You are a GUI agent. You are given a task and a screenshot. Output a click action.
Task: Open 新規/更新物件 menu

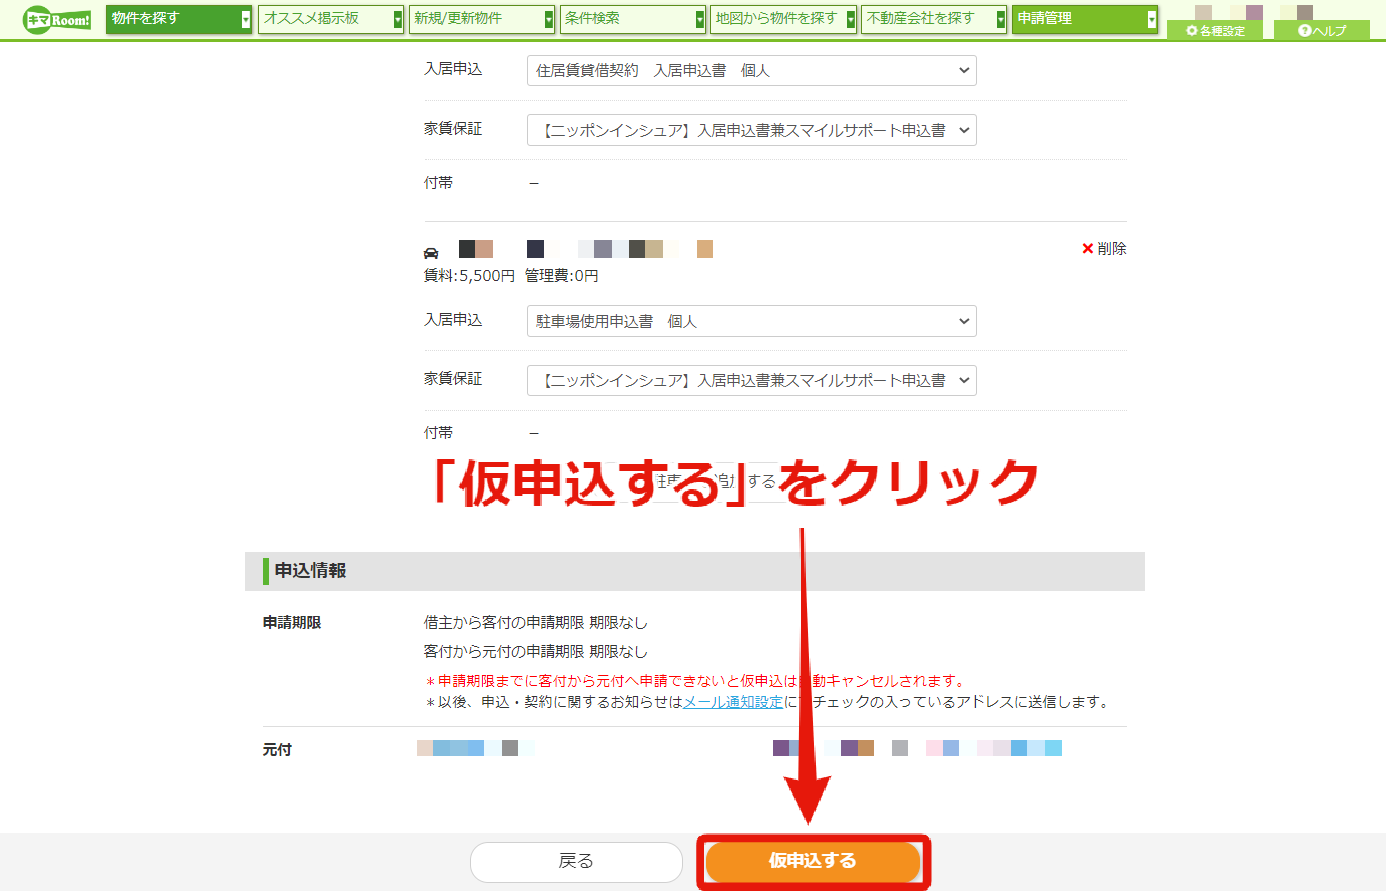482,19
